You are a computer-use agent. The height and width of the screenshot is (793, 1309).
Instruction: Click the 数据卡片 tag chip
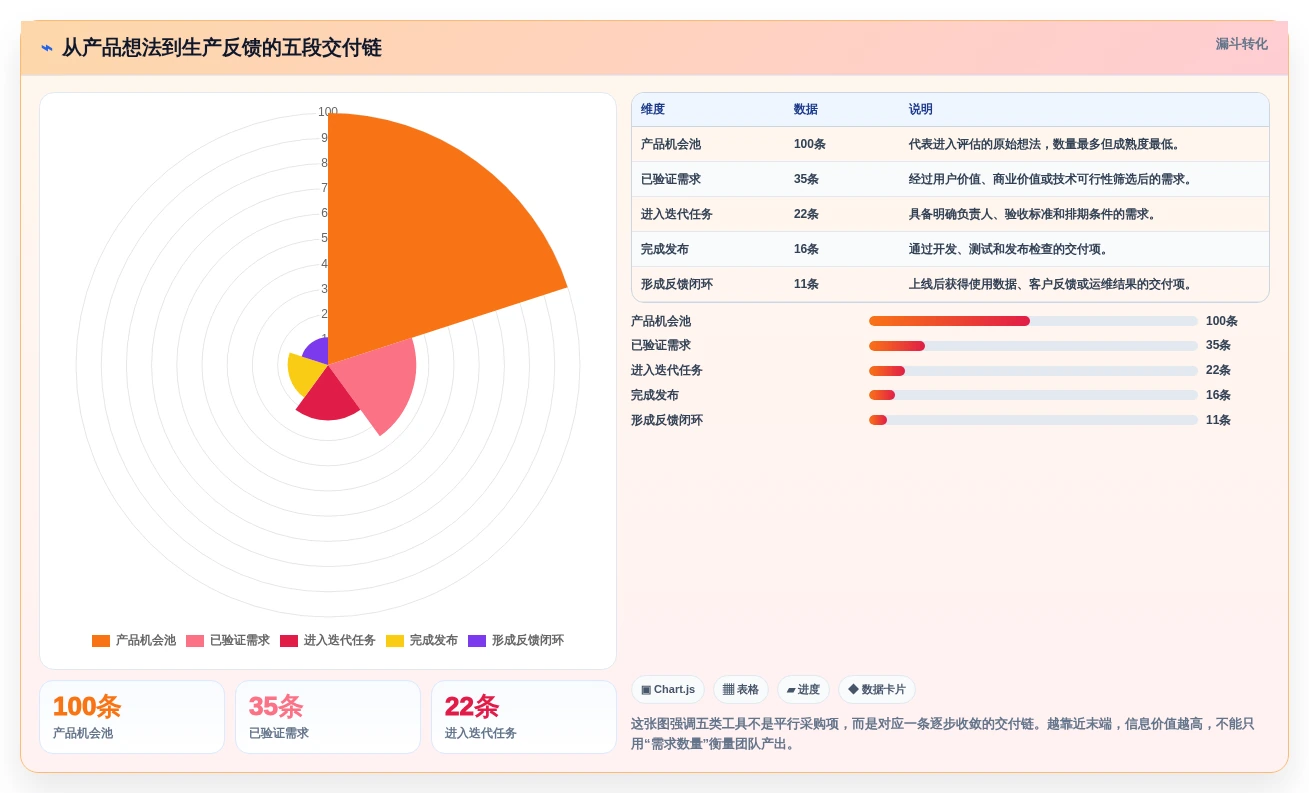(876, 689)
